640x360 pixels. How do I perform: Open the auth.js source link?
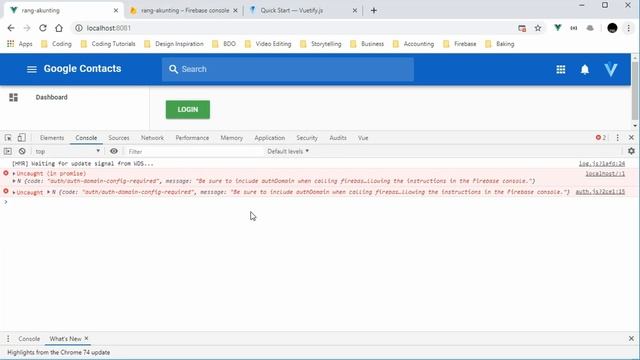pyautogui.click(x=600, y=191)
